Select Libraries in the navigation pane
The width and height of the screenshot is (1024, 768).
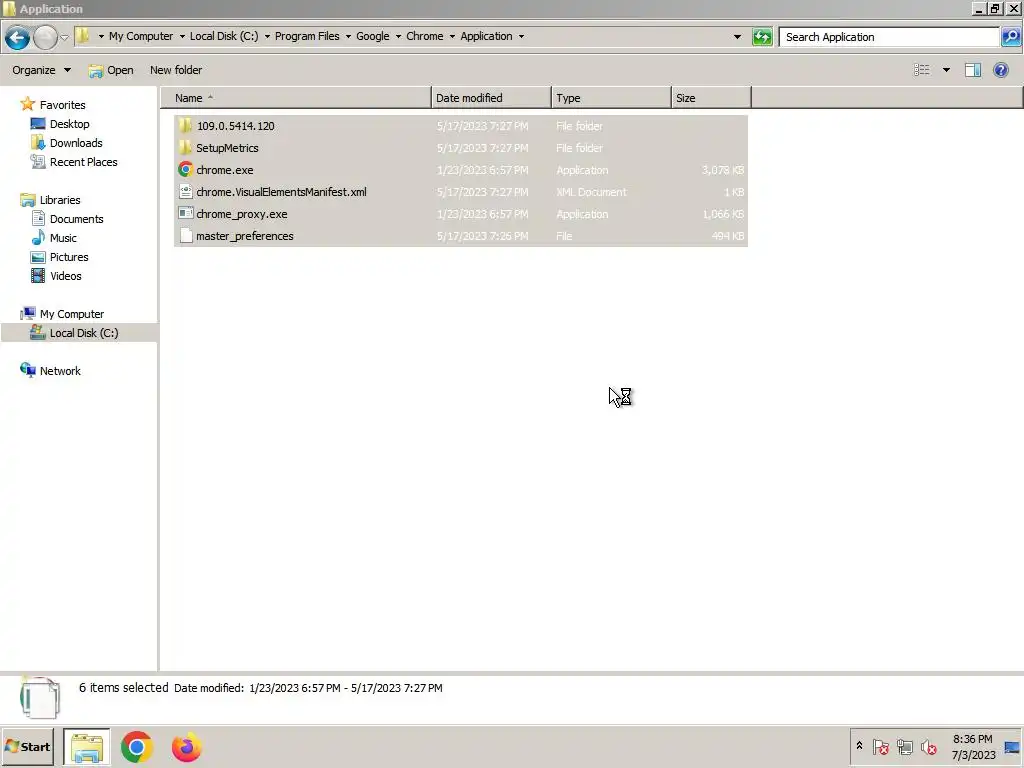click(60, 200)
